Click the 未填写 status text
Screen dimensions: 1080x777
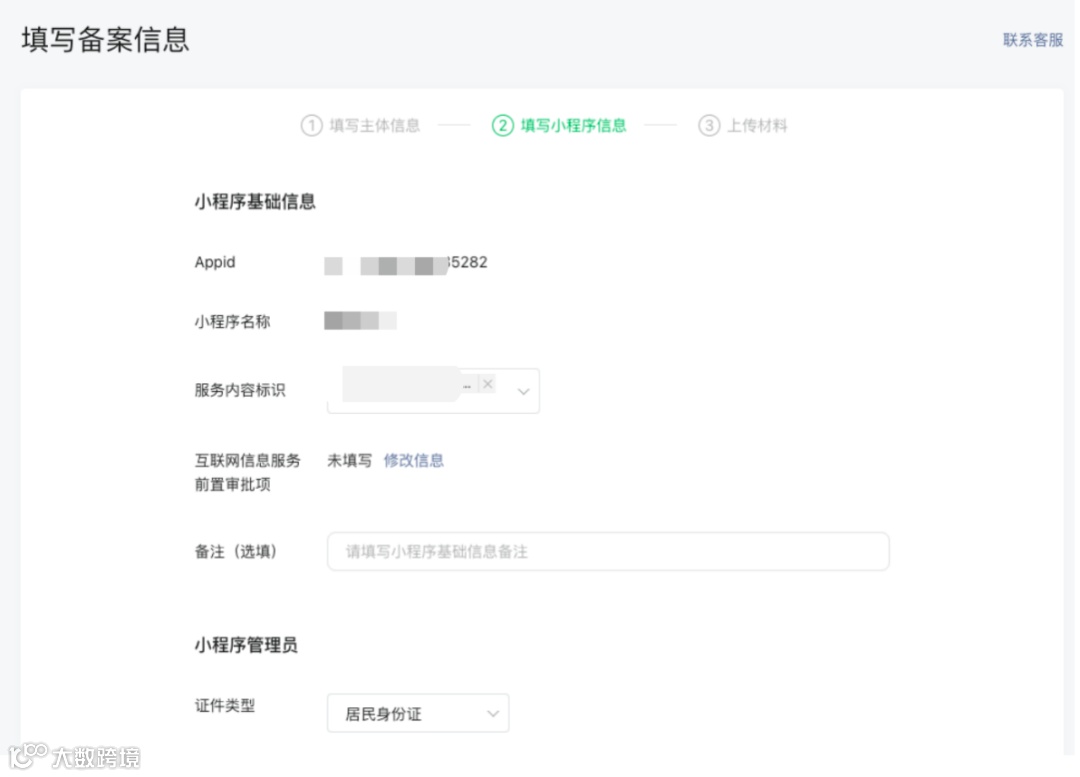pyautogui.click(x=349, y=461)
